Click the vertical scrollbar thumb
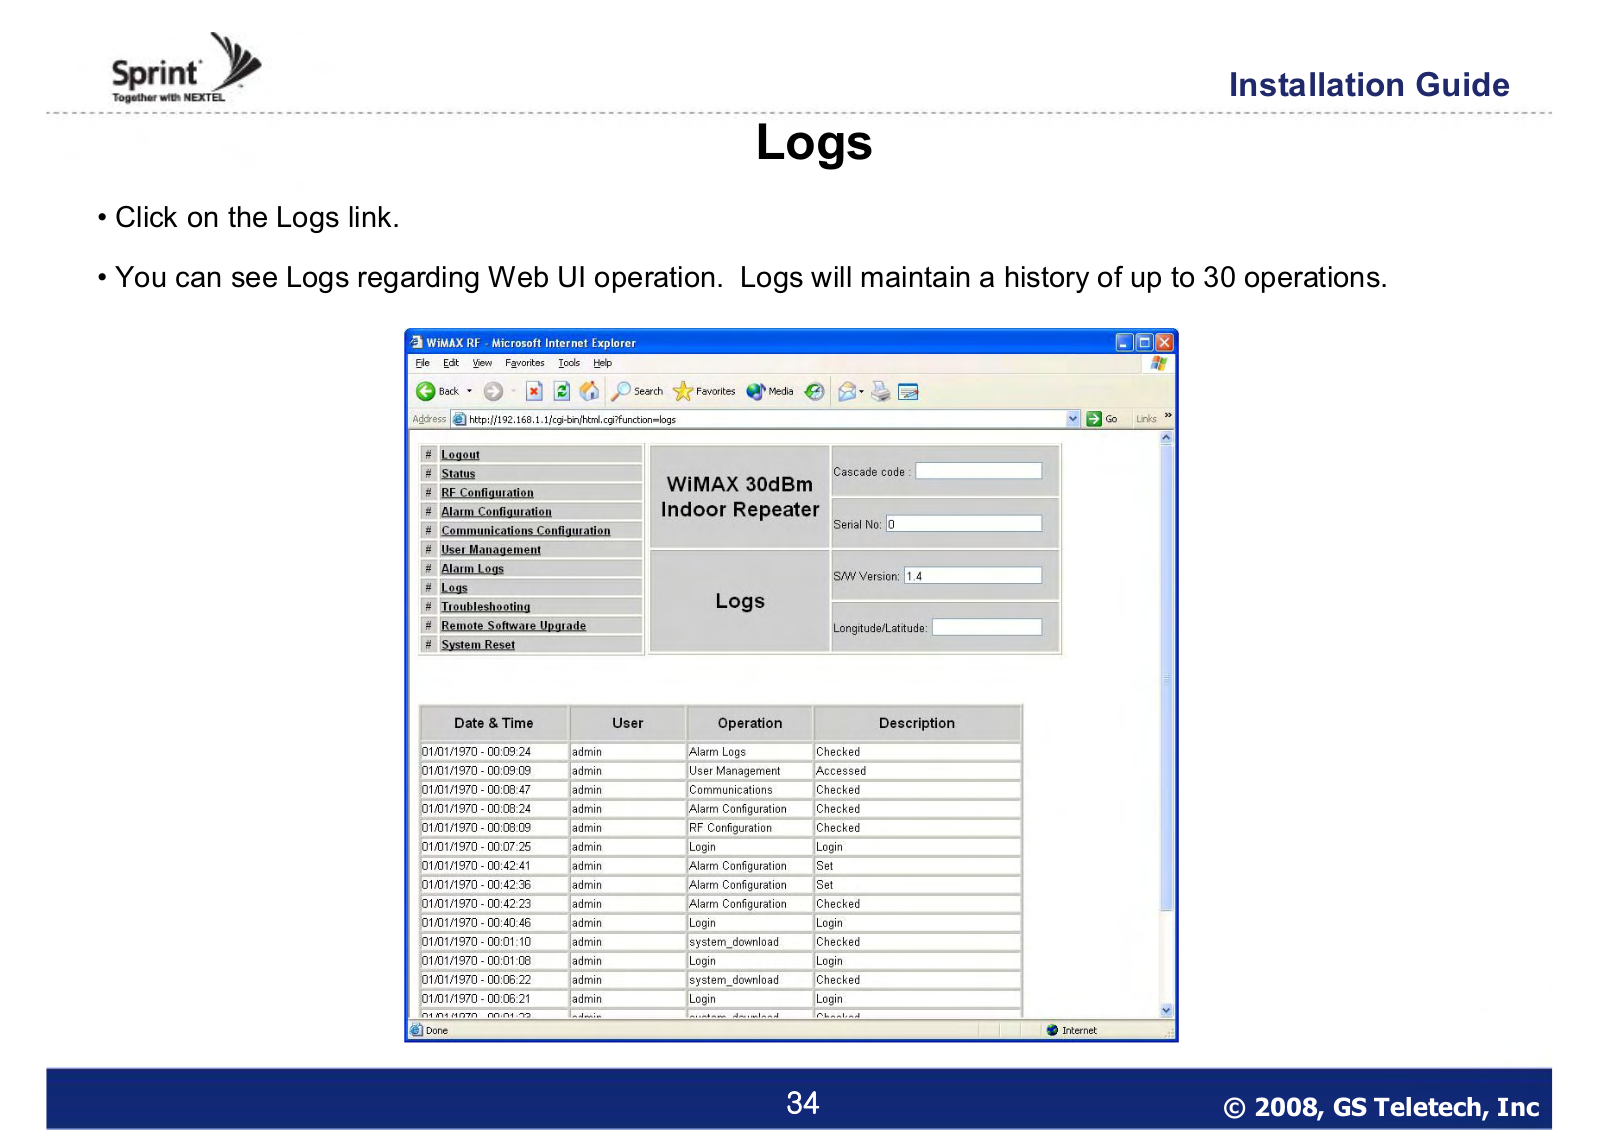This screenshot has height=1132, width=1600. click(x=1166, y=679)
